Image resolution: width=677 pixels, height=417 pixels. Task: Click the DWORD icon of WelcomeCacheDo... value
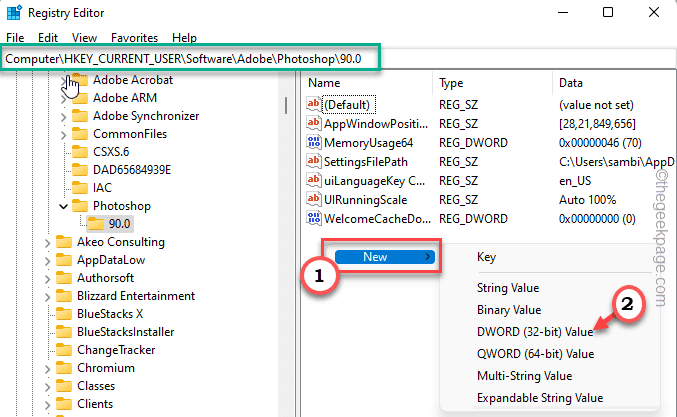[314, 218]
